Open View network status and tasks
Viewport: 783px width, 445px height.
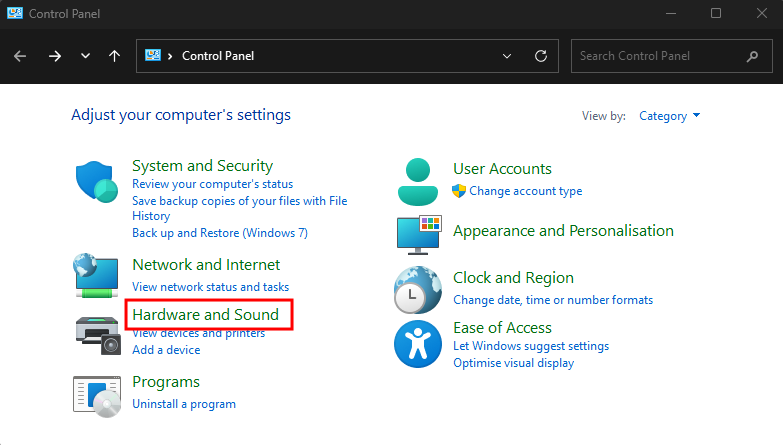210,287
